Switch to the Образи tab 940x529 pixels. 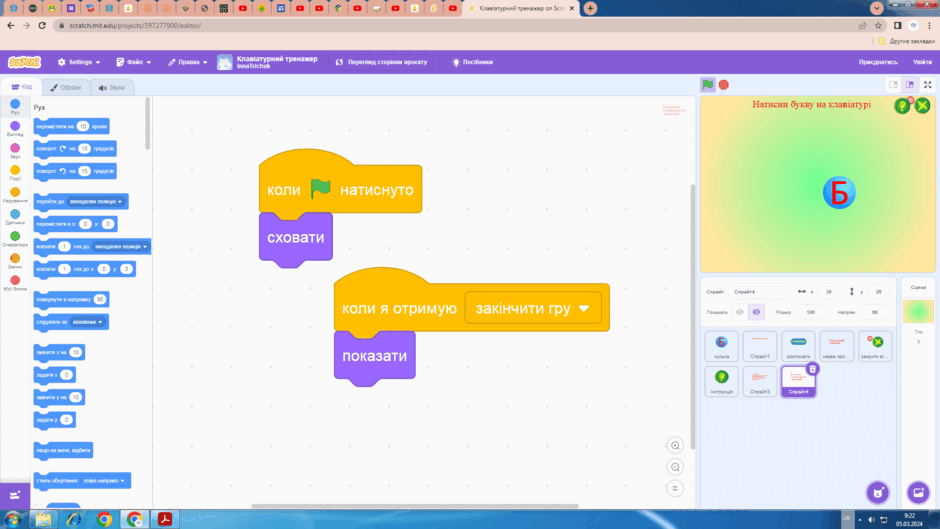click(65, 88)
